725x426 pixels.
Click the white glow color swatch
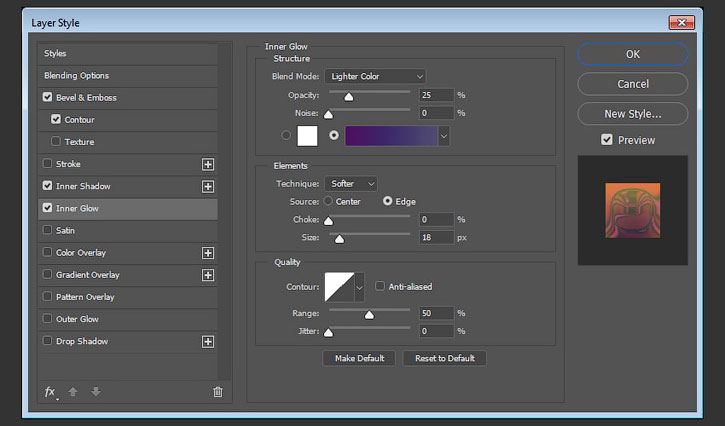point(307,136)
